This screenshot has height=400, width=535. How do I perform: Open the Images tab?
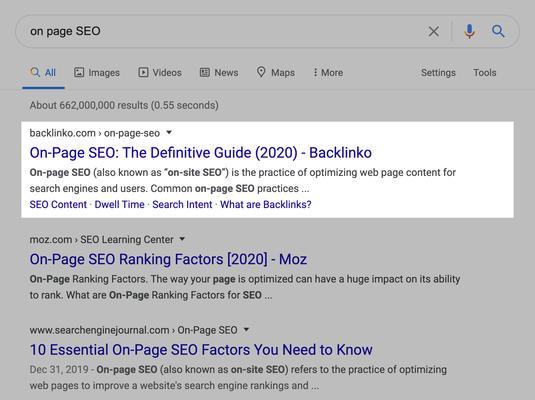(x=97, y=72)
